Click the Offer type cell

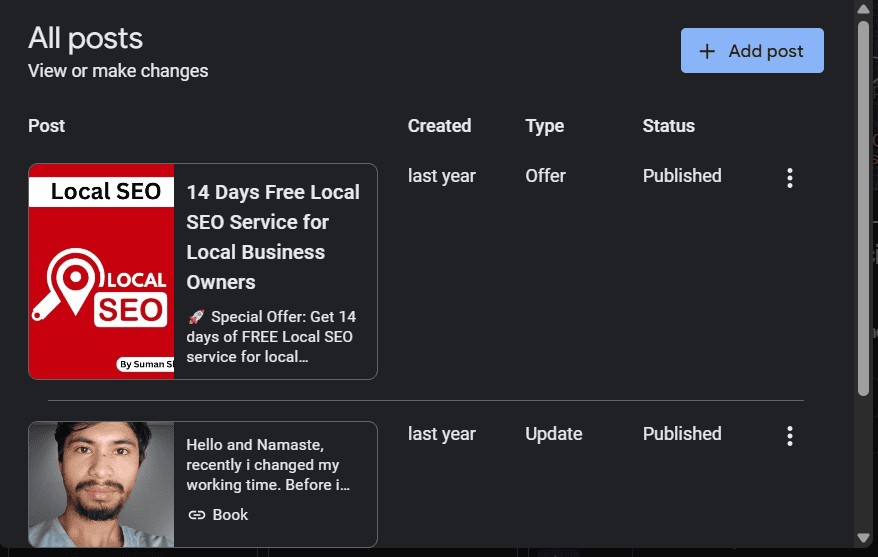(545, 176)
